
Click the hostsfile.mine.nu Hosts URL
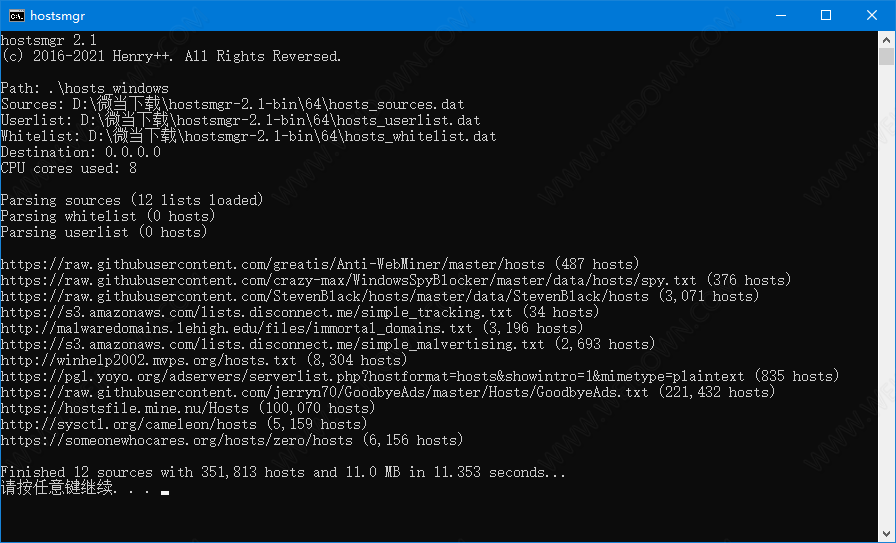[x=125, y=408]
